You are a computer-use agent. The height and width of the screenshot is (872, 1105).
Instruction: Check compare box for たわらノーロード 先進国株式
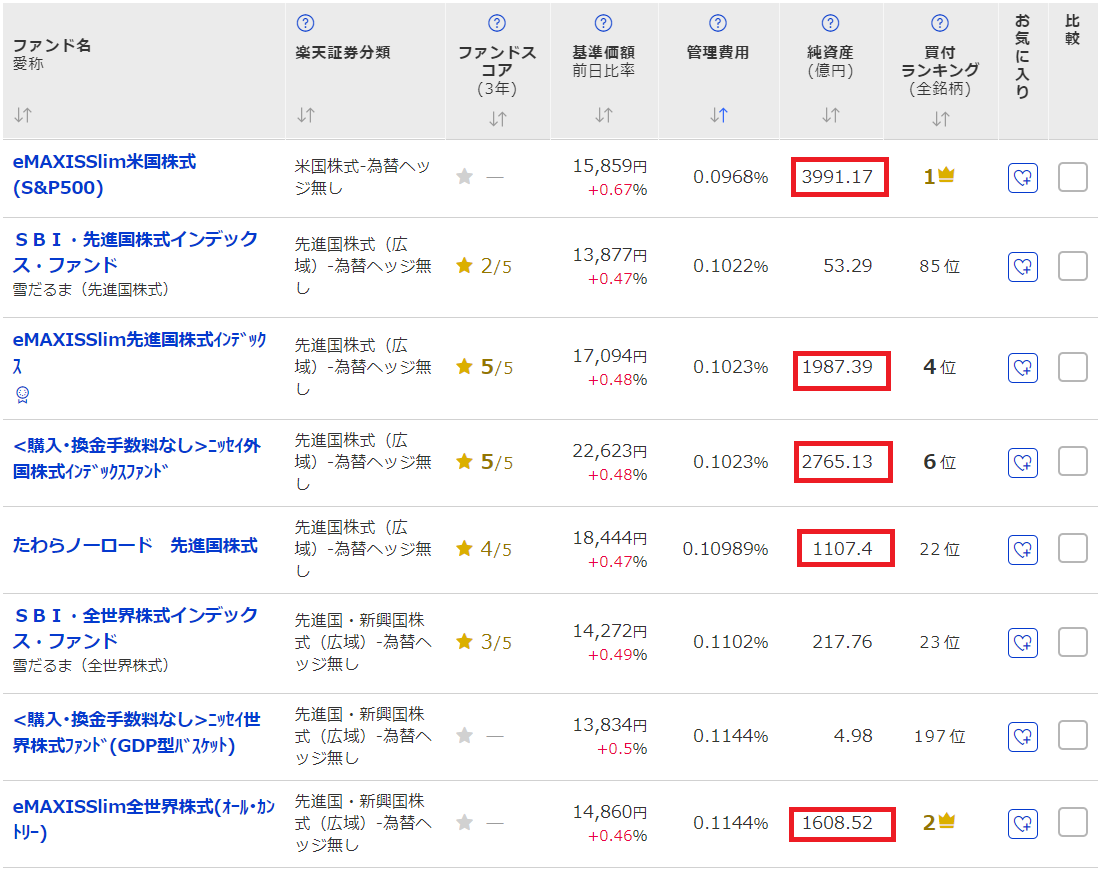point(1073,548)
